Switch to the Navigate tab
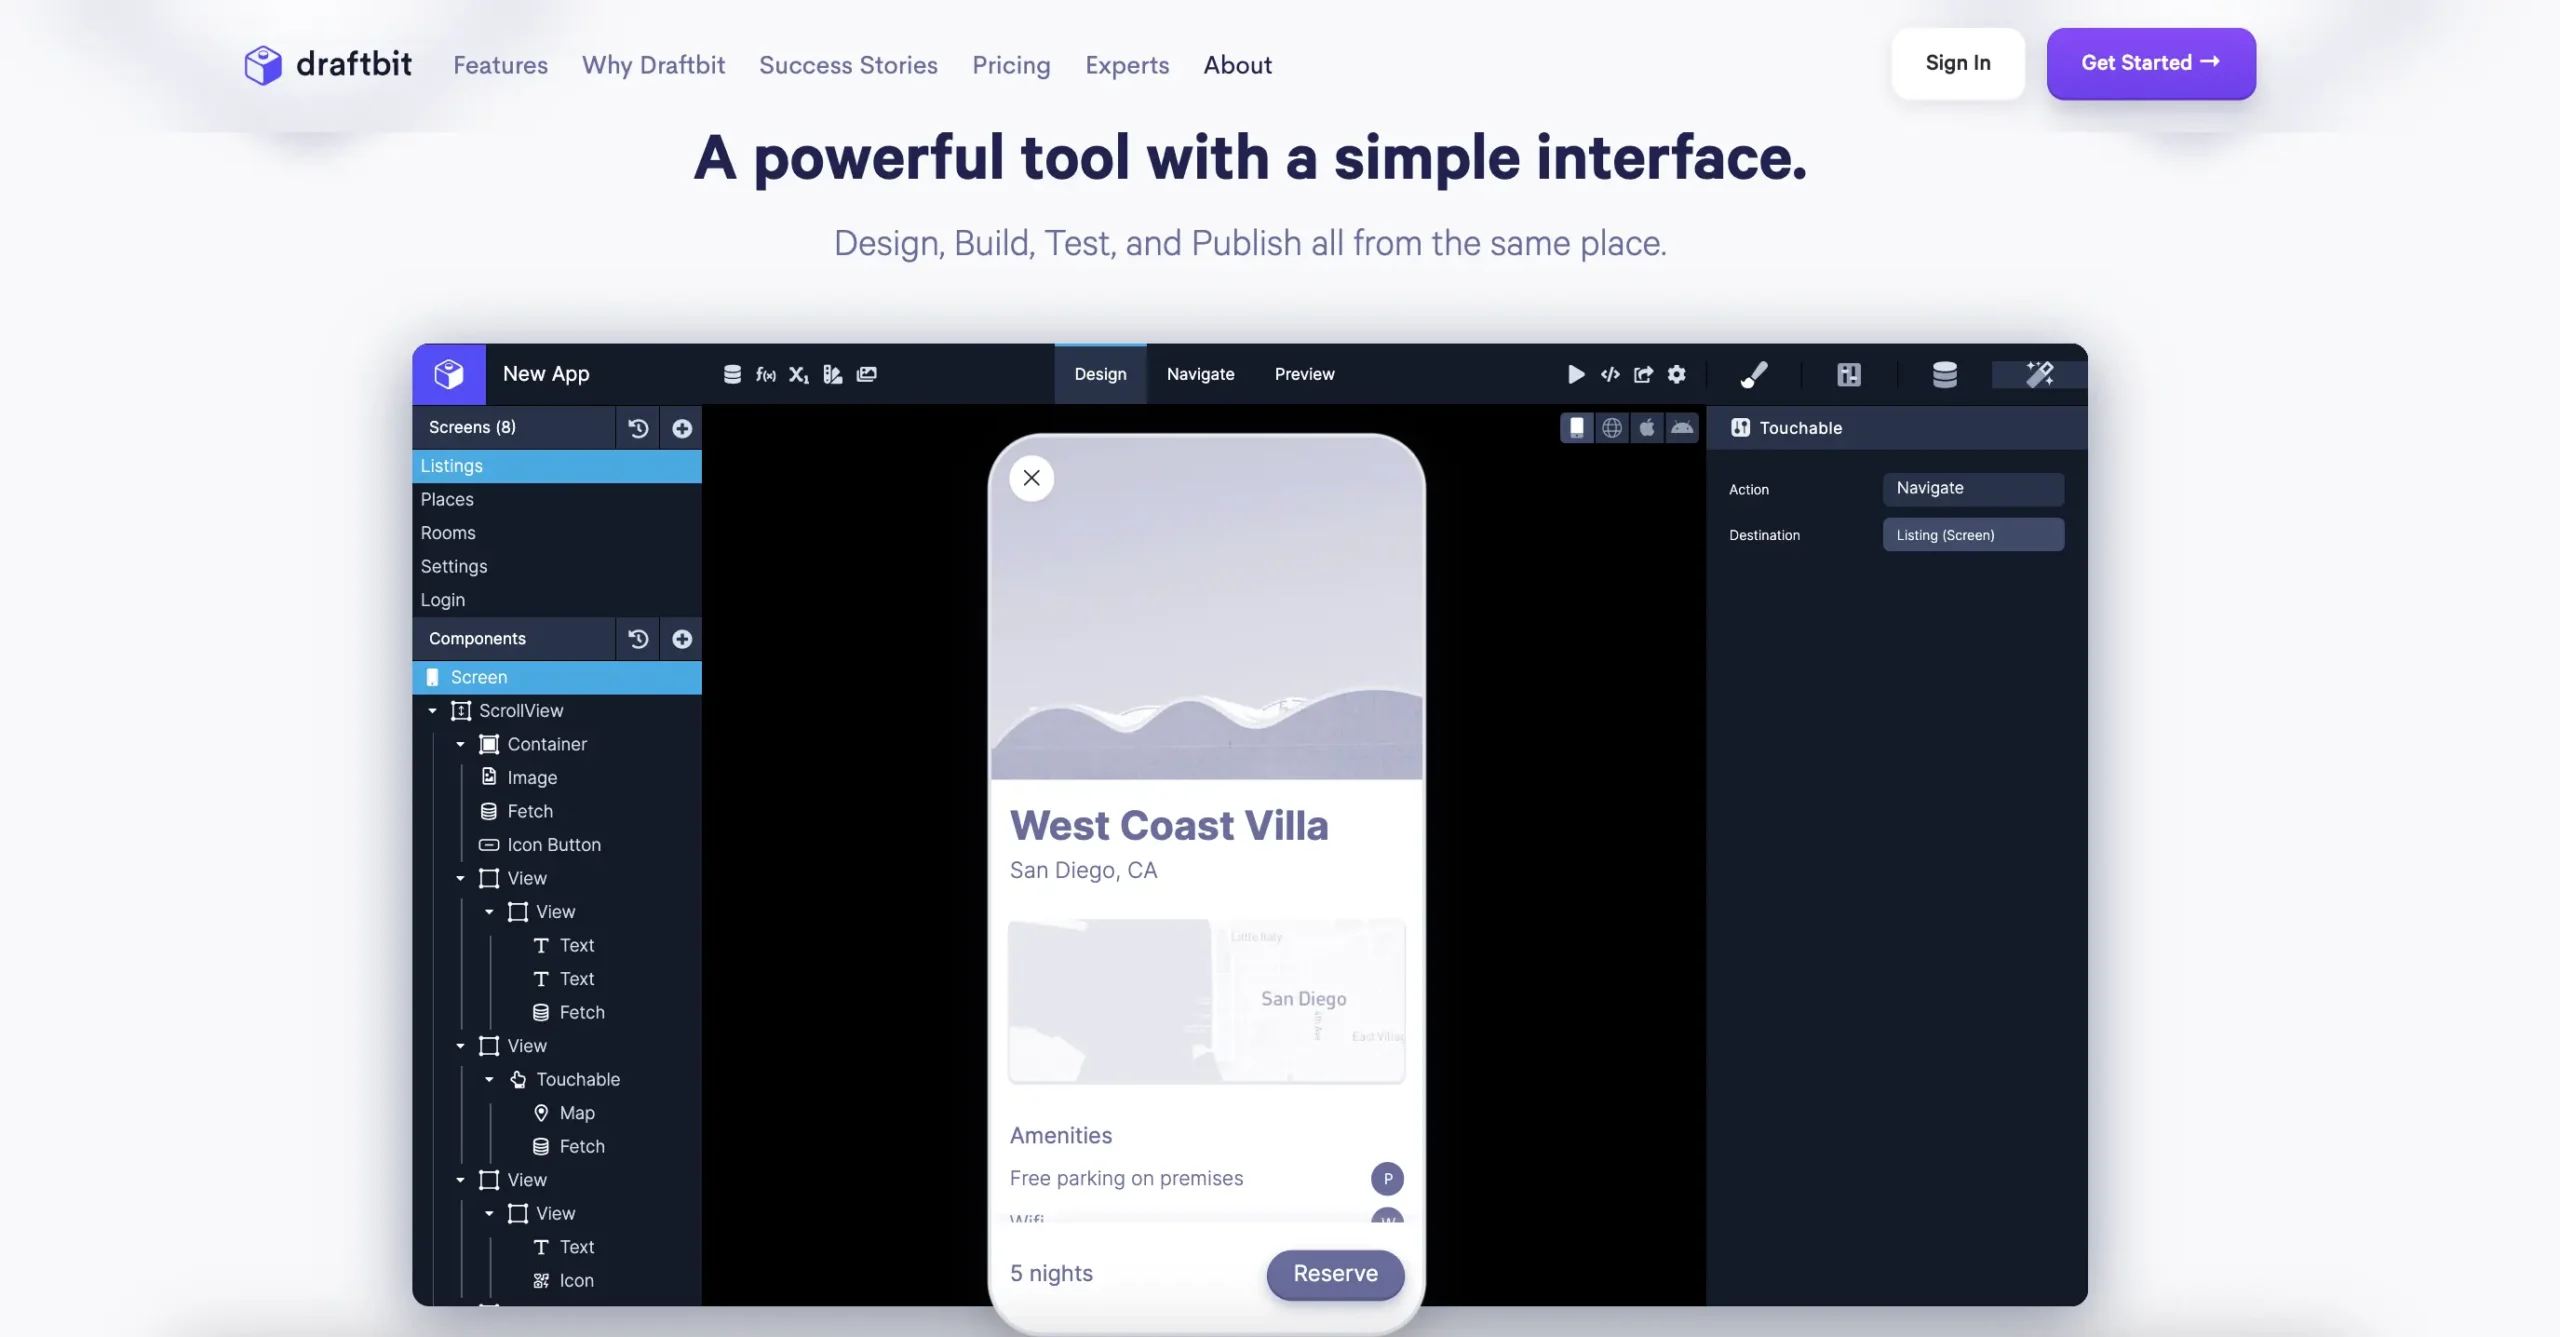The width and height of the screenshot is (2560, 1337). [x=1200, y=374]
